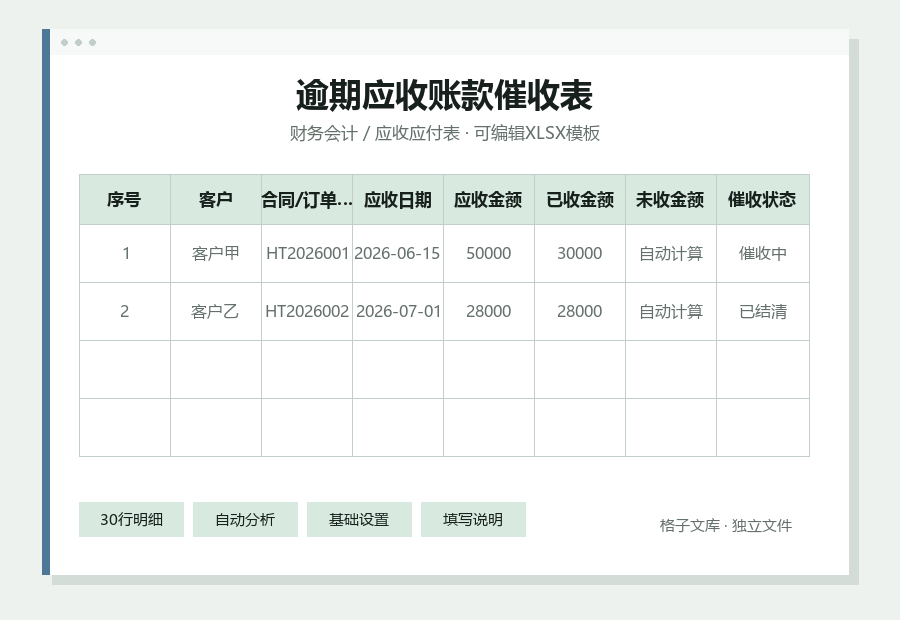The height and width of the screenshot is (620, 900).
Task: Select the 应收金额 column header
Action: 488,200
